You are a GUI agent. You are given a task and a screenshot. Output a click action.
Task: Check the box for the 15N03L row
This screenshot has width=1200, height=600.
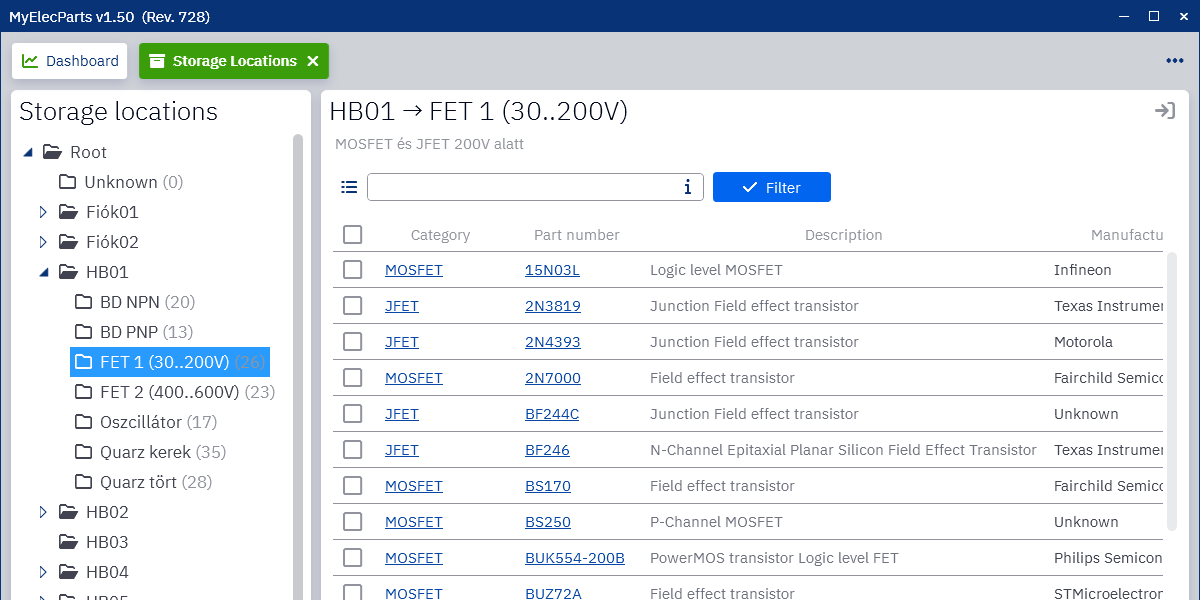click(352, 270)
